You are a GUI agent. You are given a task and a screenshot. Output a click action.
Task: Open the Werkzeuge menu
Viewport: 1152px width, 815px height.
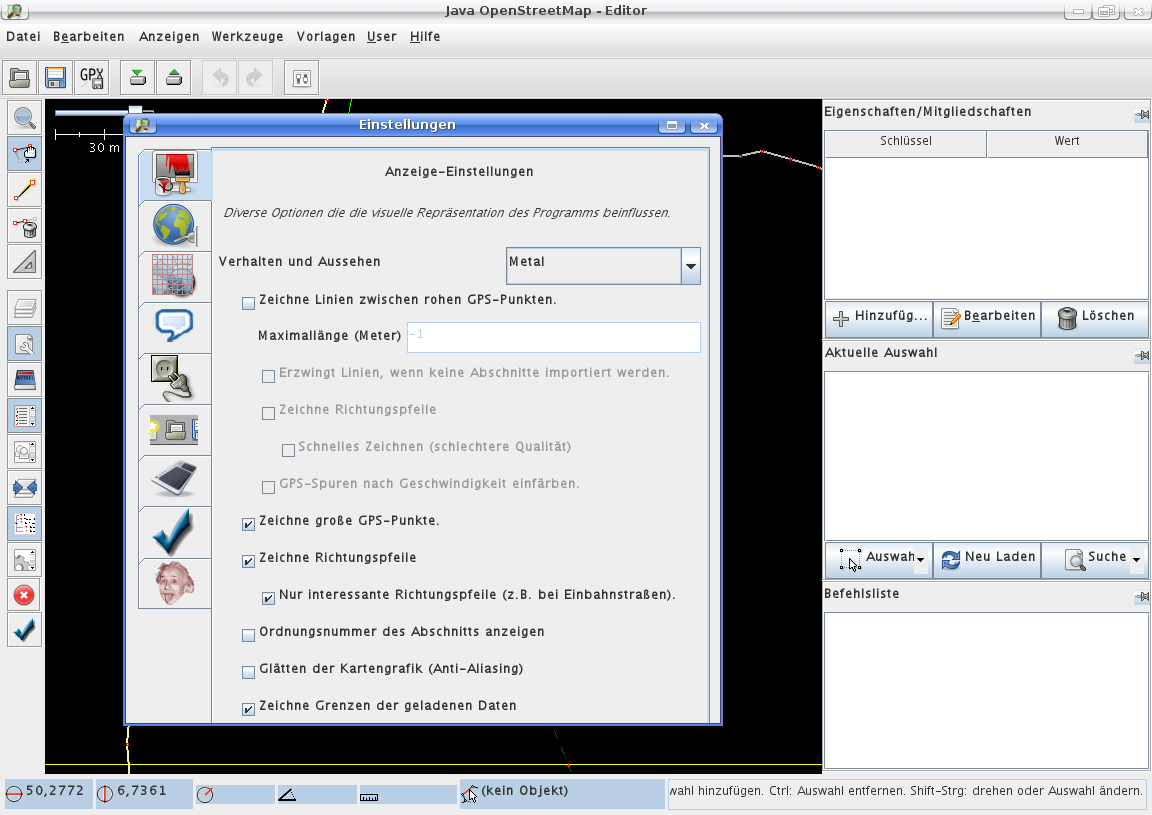248,37
